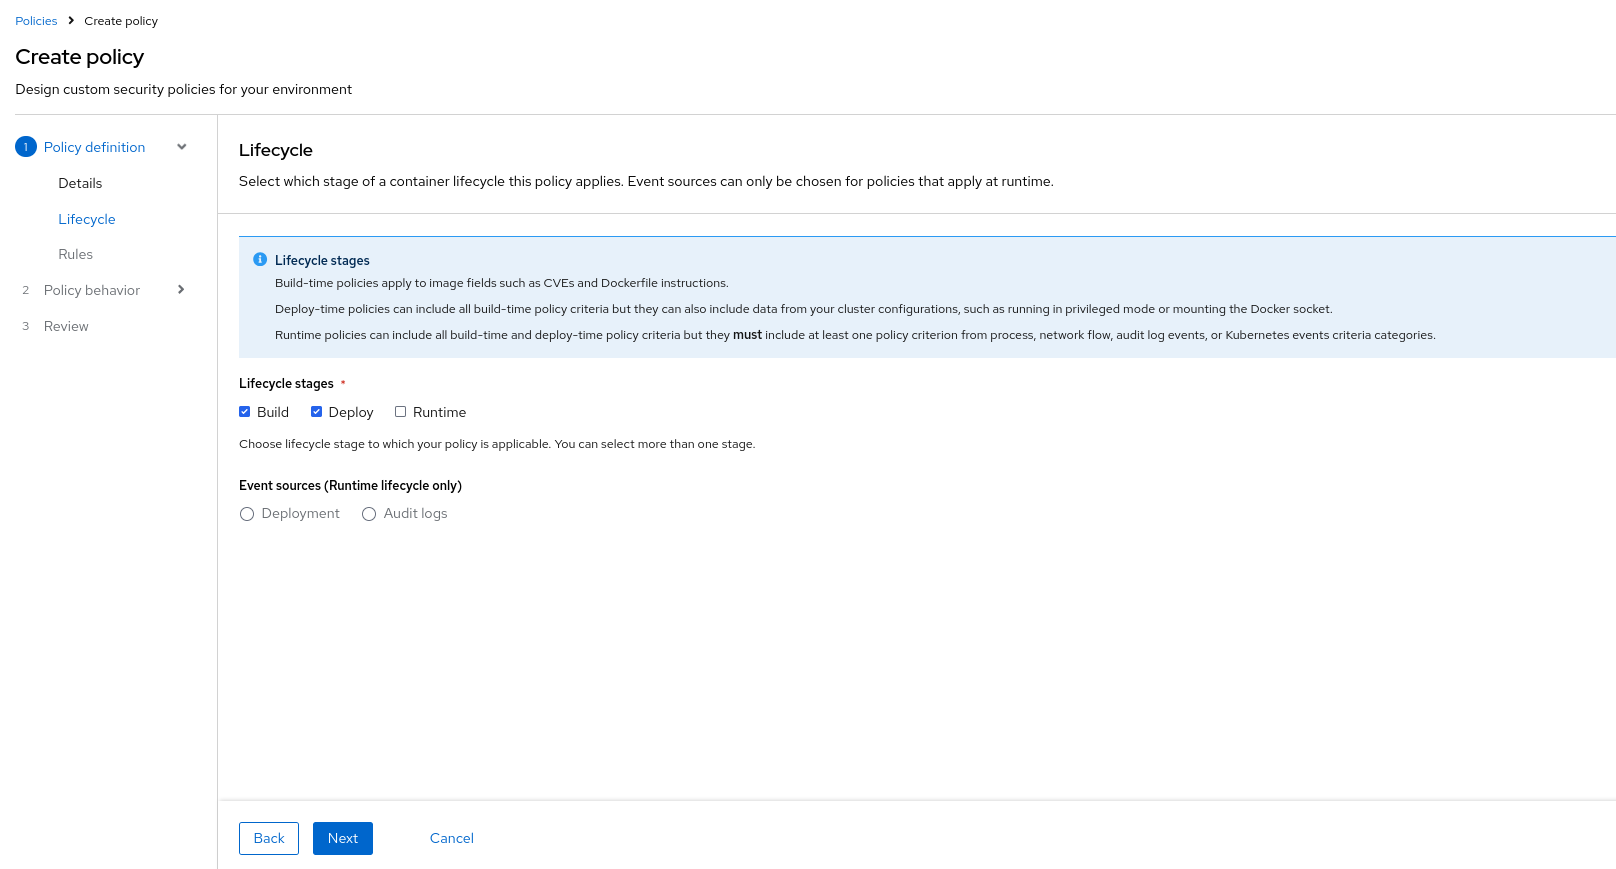This screenshot has width=1616, height=869.
Task: Uncheck the Build lifecycle stage checkbox
Action: [x=245, y=412]
